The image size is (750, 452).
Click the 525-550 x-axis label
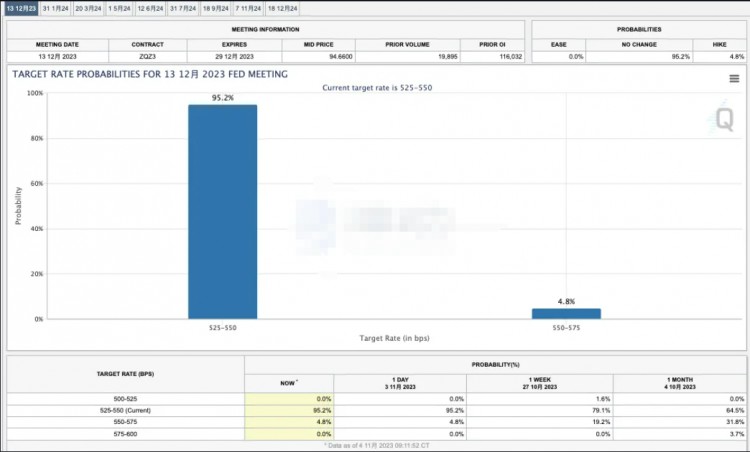(x=222, y=328)
